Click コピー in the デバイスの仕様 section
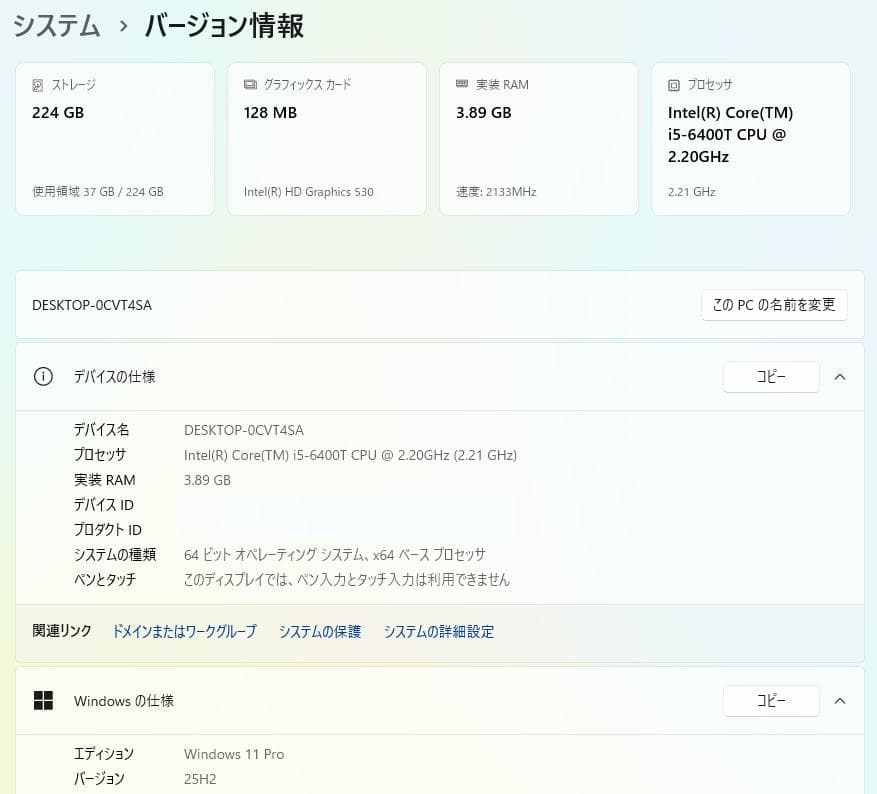Screen dimensions: 877x794 click(x=771, y=377)
